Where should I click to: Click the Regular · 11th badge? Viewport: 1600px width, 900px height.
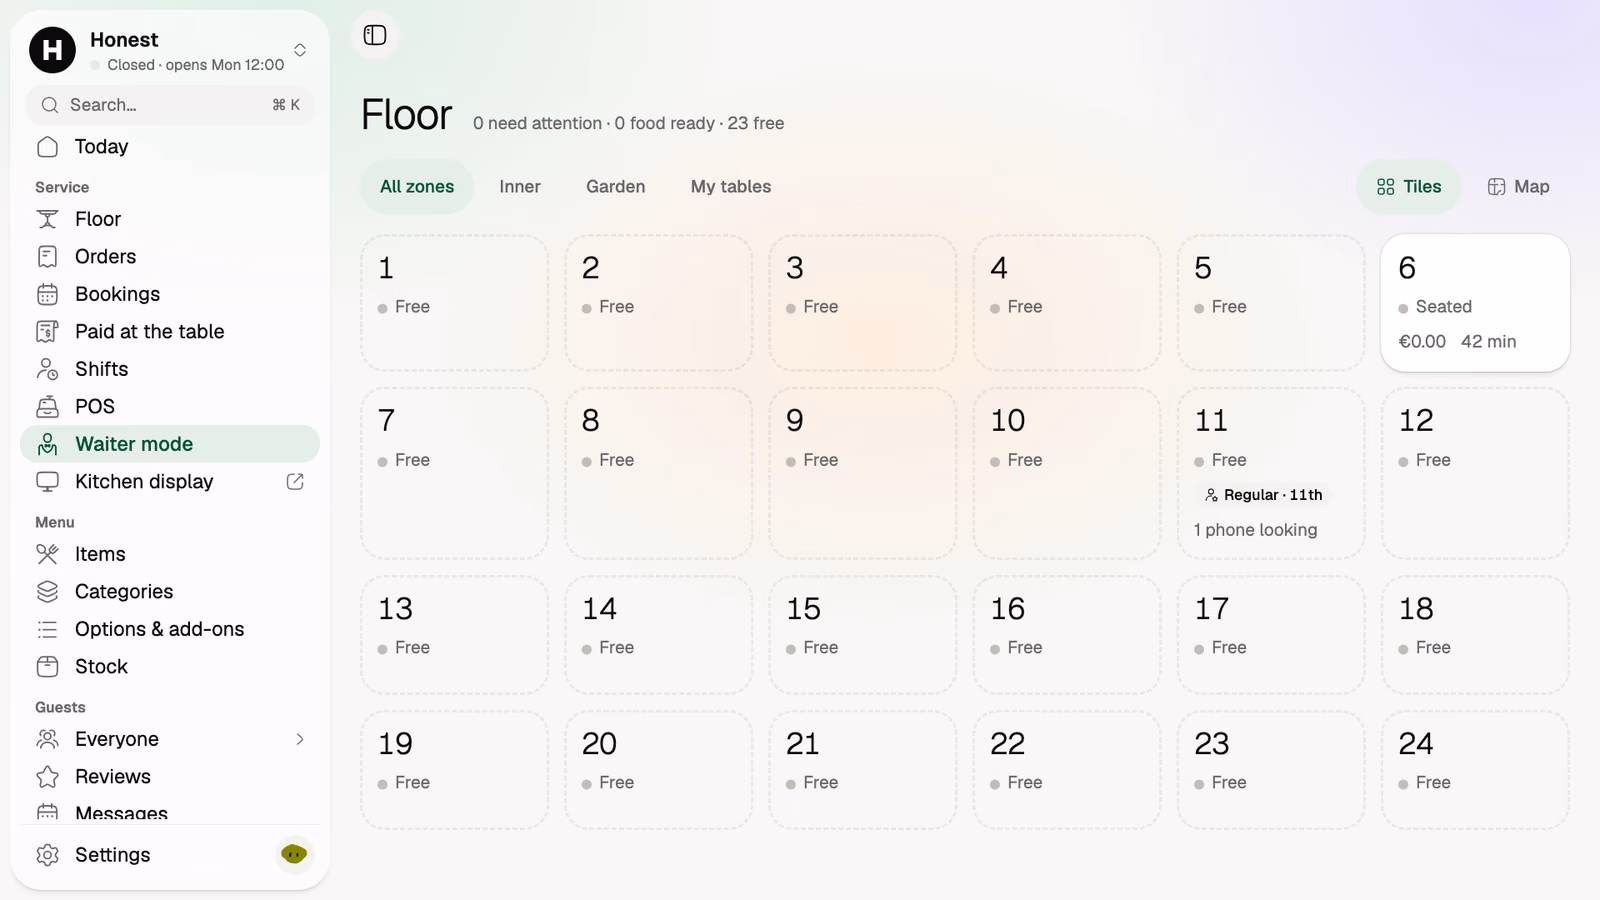pyautogui.click(x=1265, y=495)
